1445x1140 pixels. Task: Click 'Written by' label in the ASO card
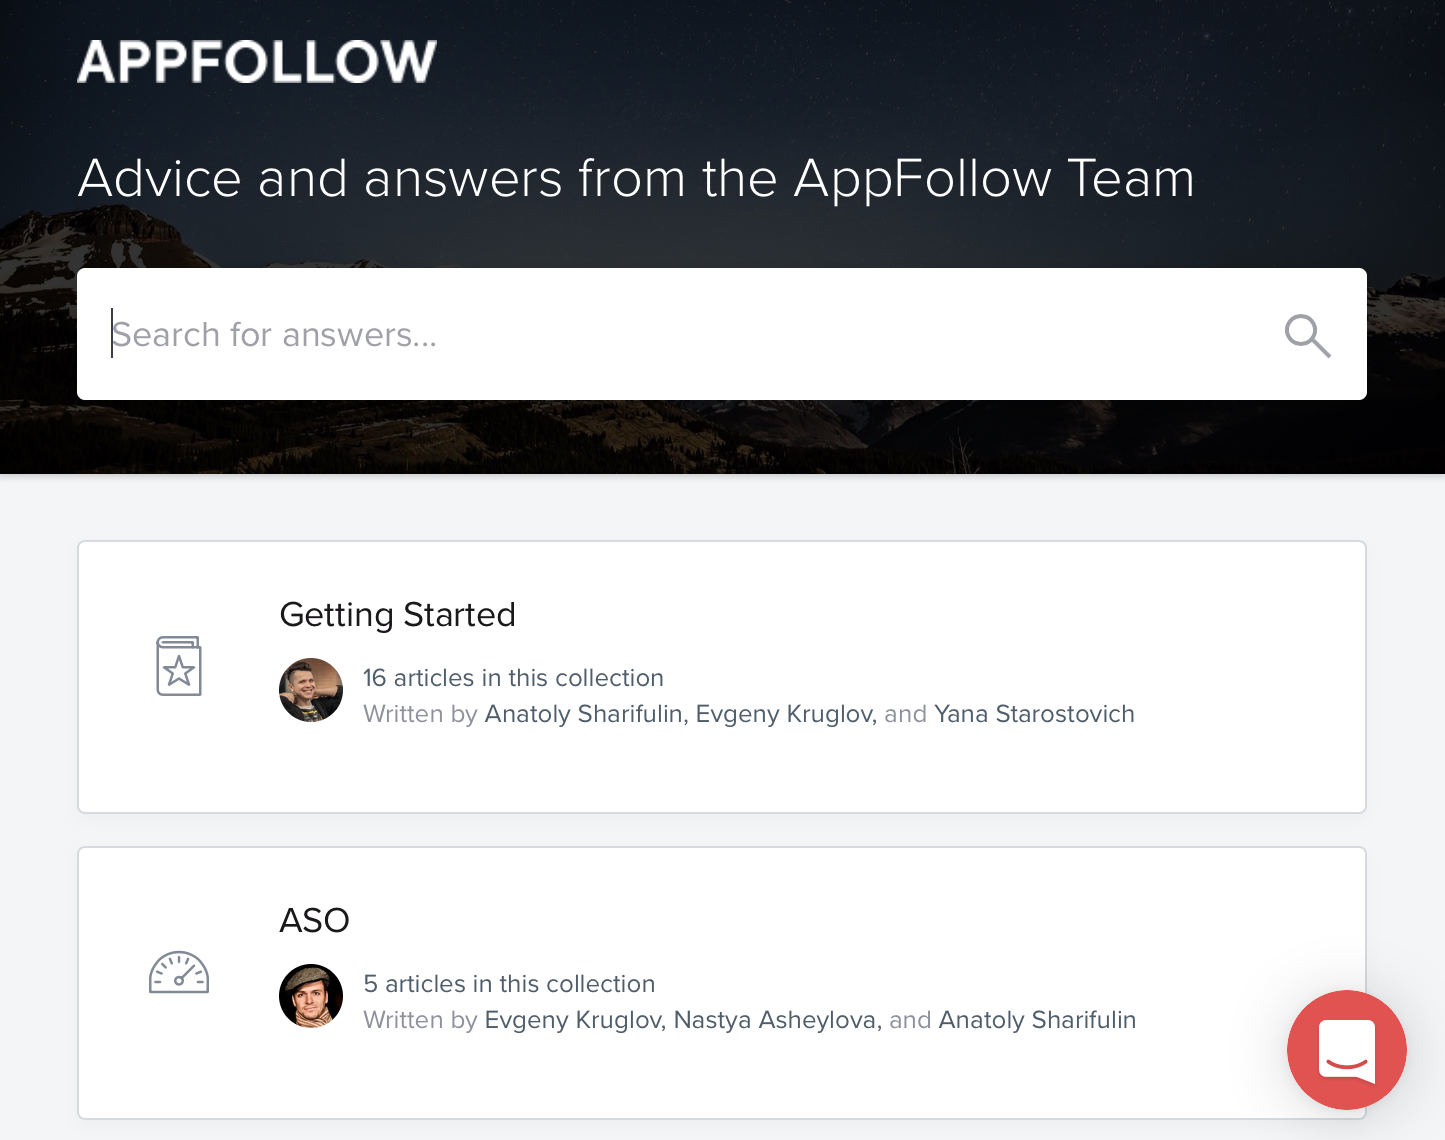420,1020
